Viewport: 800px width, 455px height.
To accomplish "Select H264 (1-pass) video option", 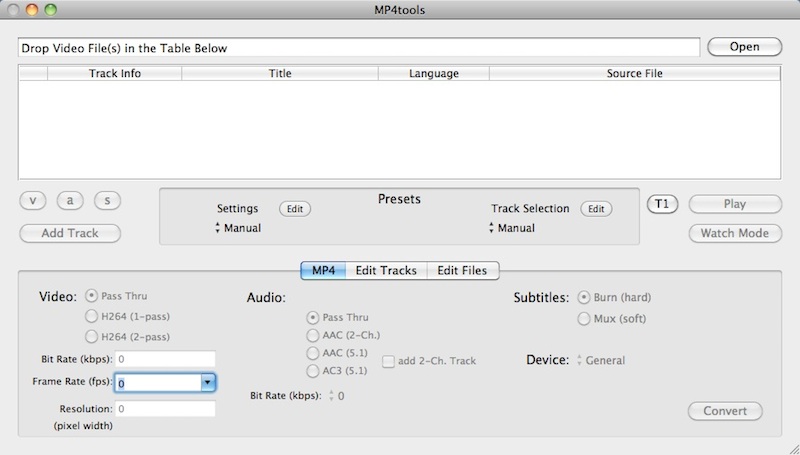I will pyautogui.click(x=93, y=316).
